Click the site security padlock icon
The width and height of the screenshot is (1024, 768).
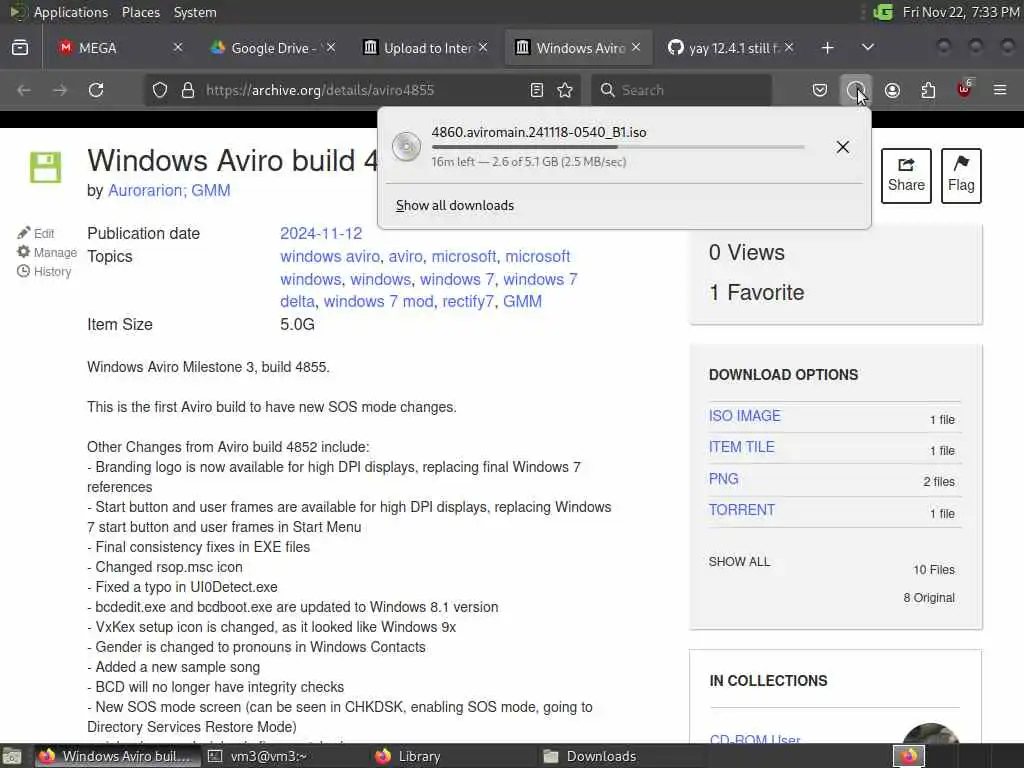[188, 90]
